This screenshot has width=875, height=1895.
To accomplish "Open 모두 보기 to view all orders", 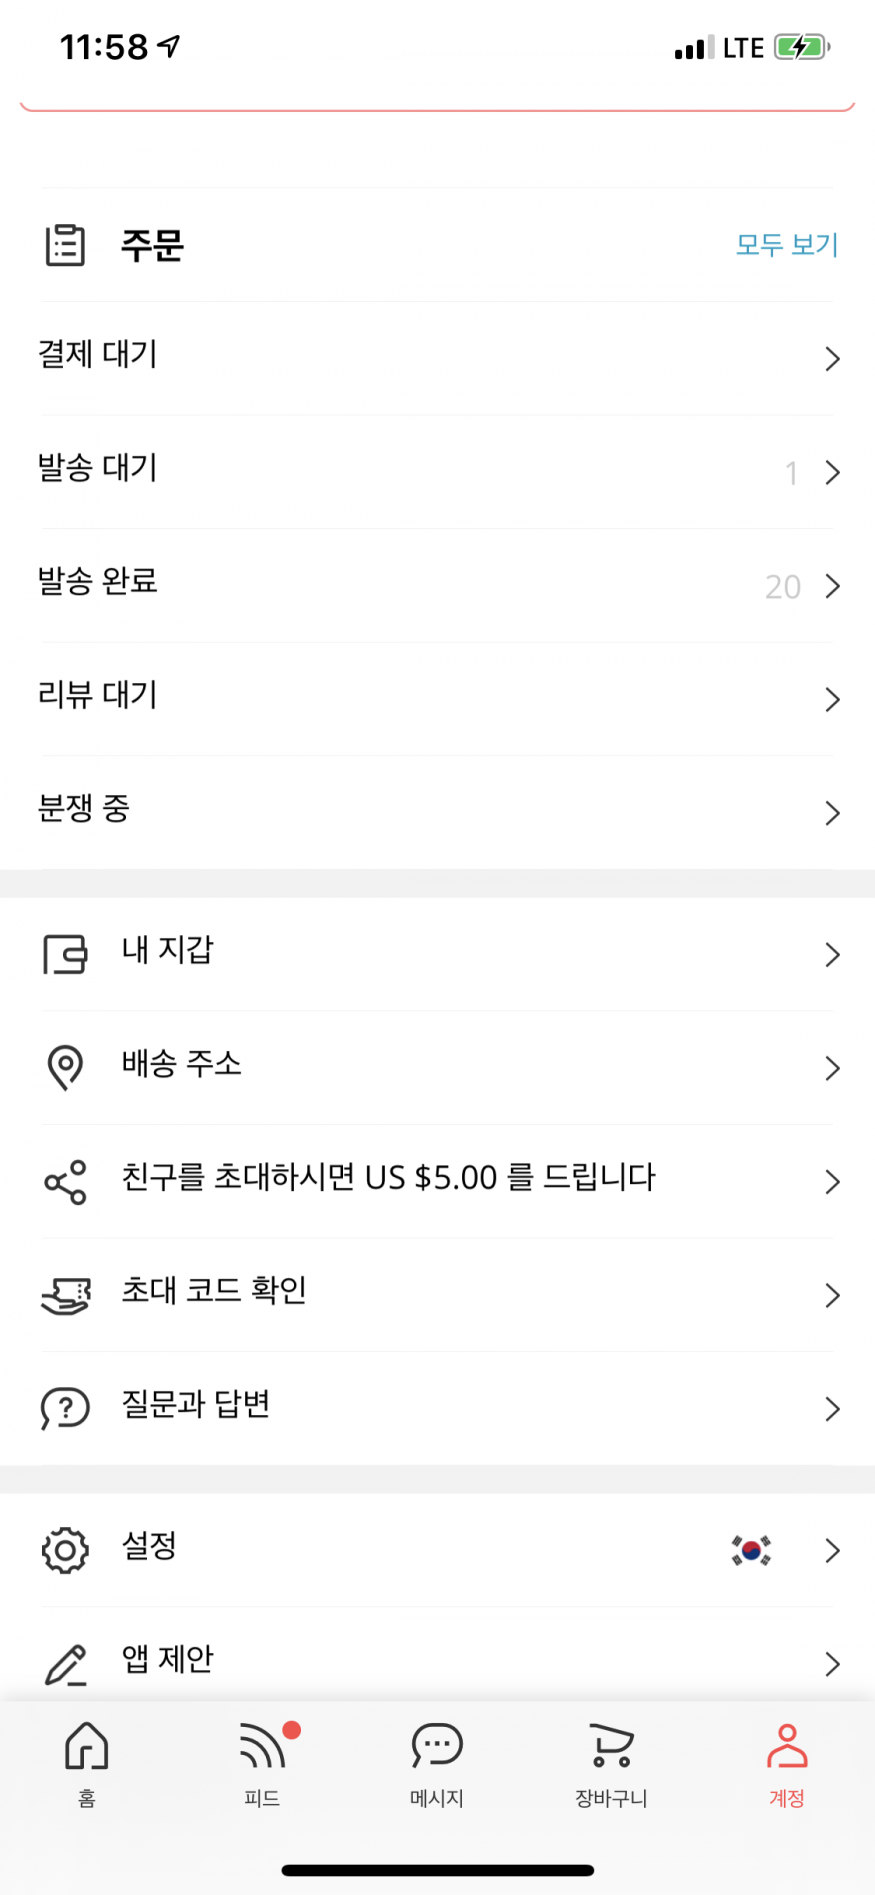I will [x=786, y=245].
